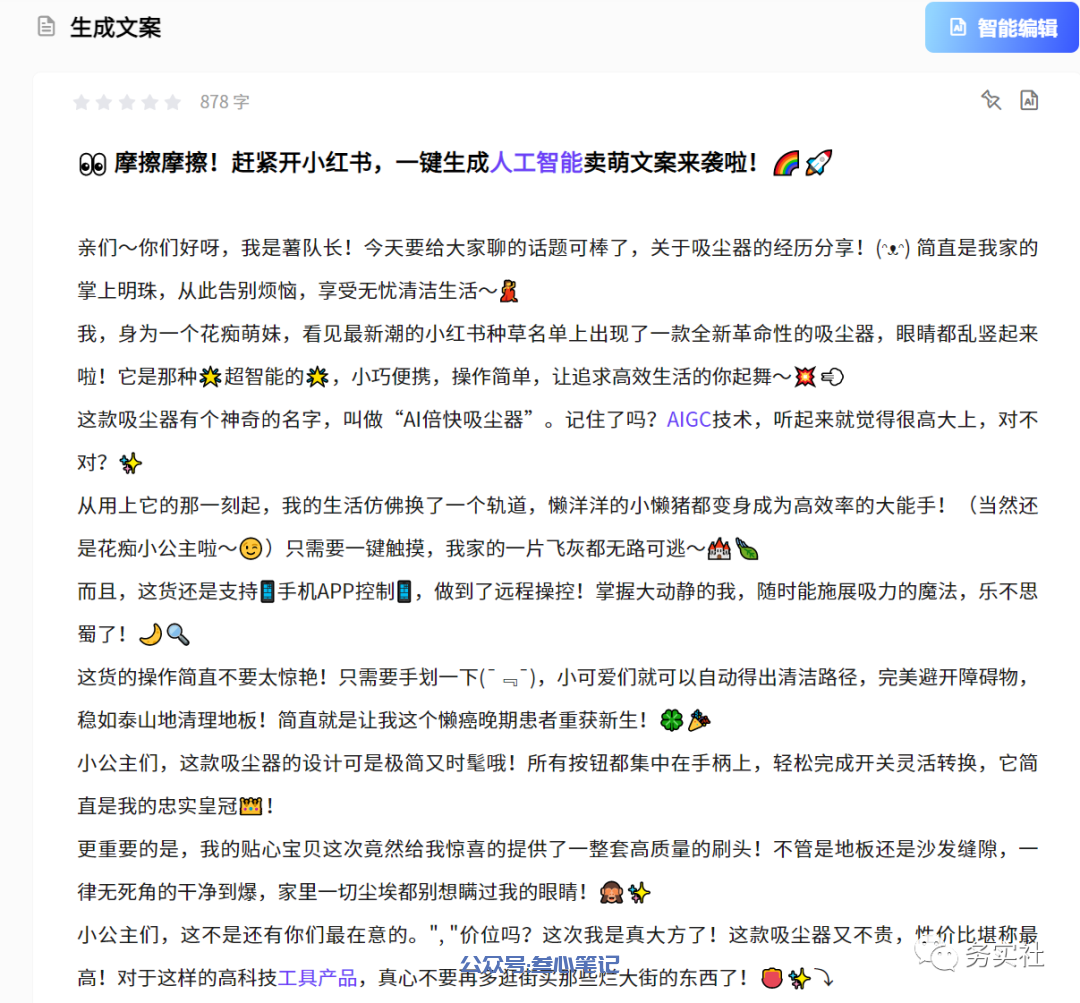The width and height of the screenshot is (1080, 1003).
Task: Click the dancer emoji after 清洁生活
Action: [509, 291]
